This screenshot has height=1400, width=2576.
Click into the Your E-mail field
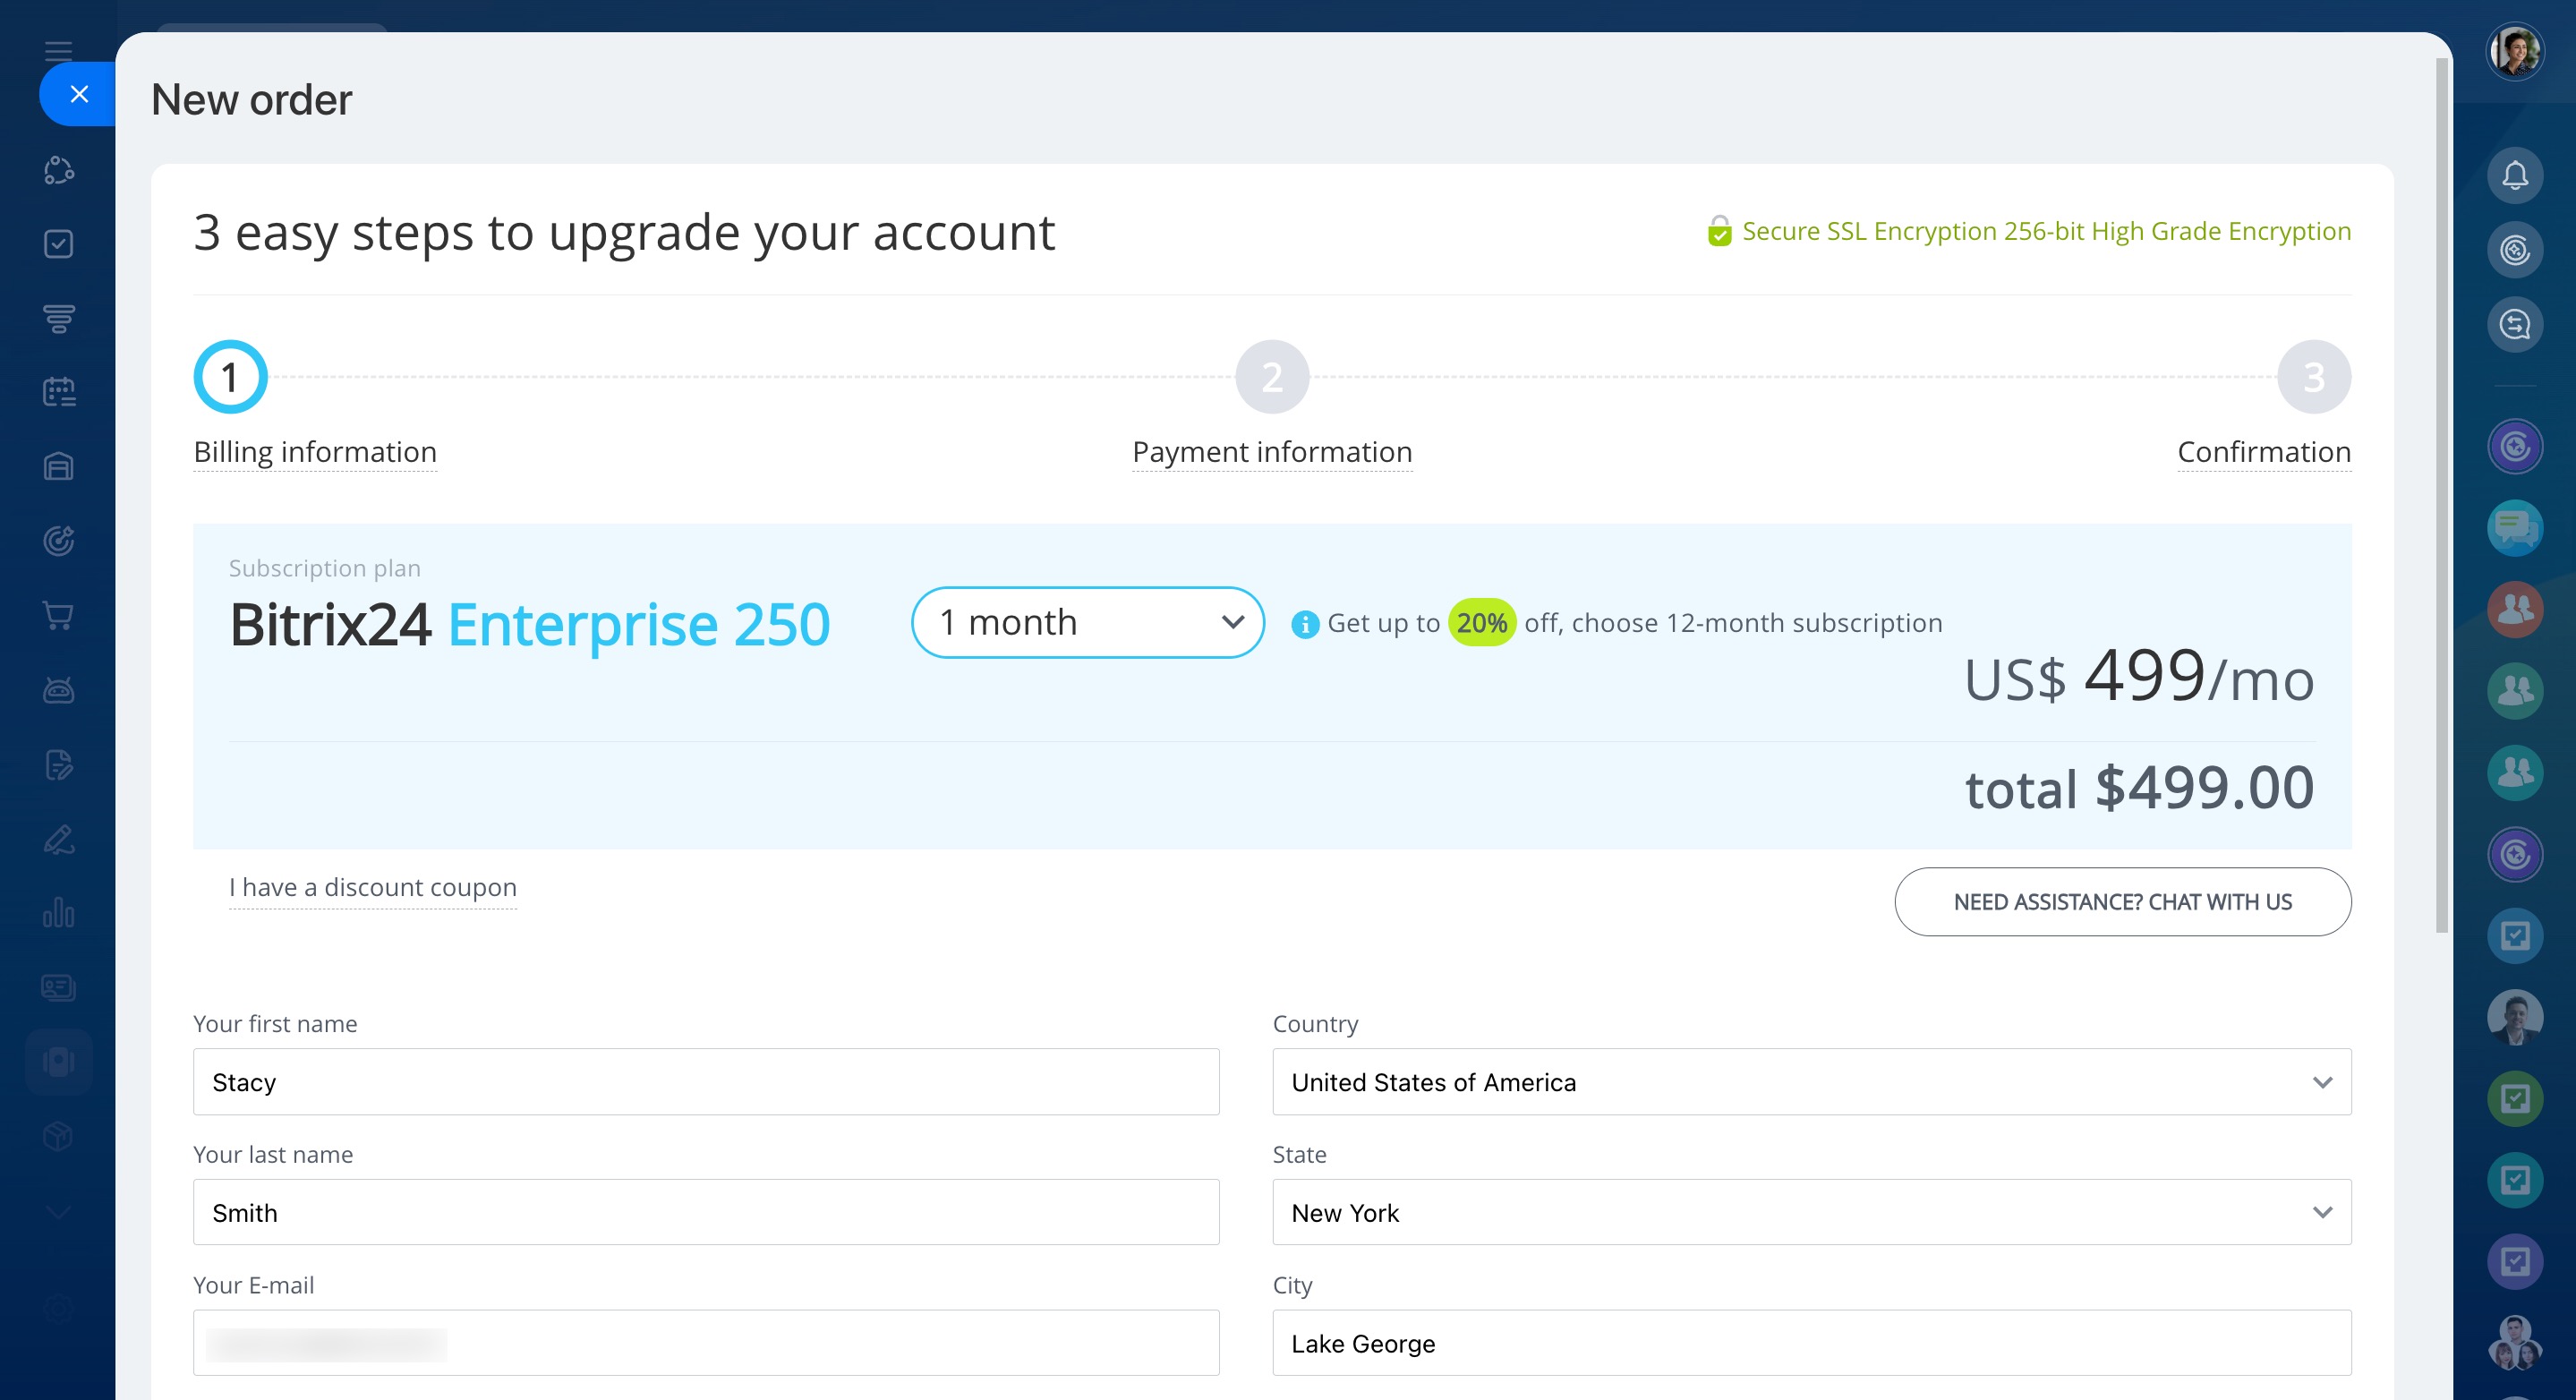tap(706, 1343)
